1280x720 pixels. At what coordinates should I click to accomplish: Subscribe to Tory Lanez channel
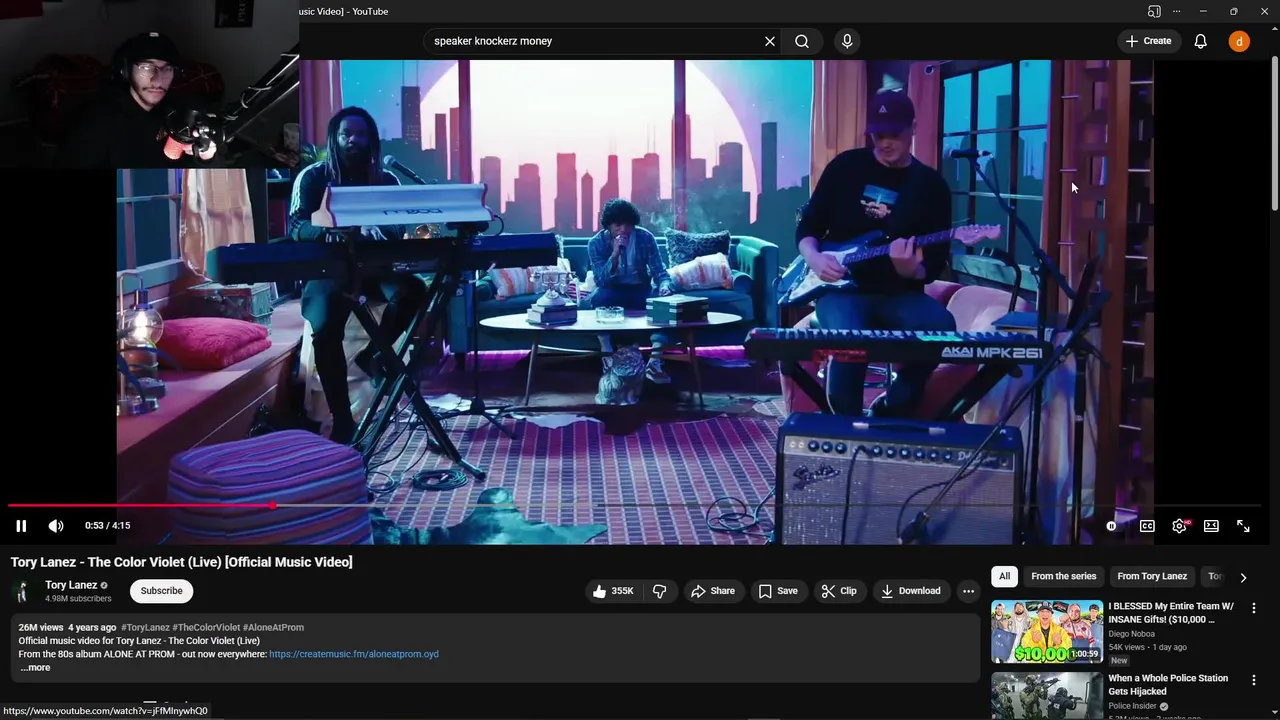pyautogui.click(x=161, y=591)
